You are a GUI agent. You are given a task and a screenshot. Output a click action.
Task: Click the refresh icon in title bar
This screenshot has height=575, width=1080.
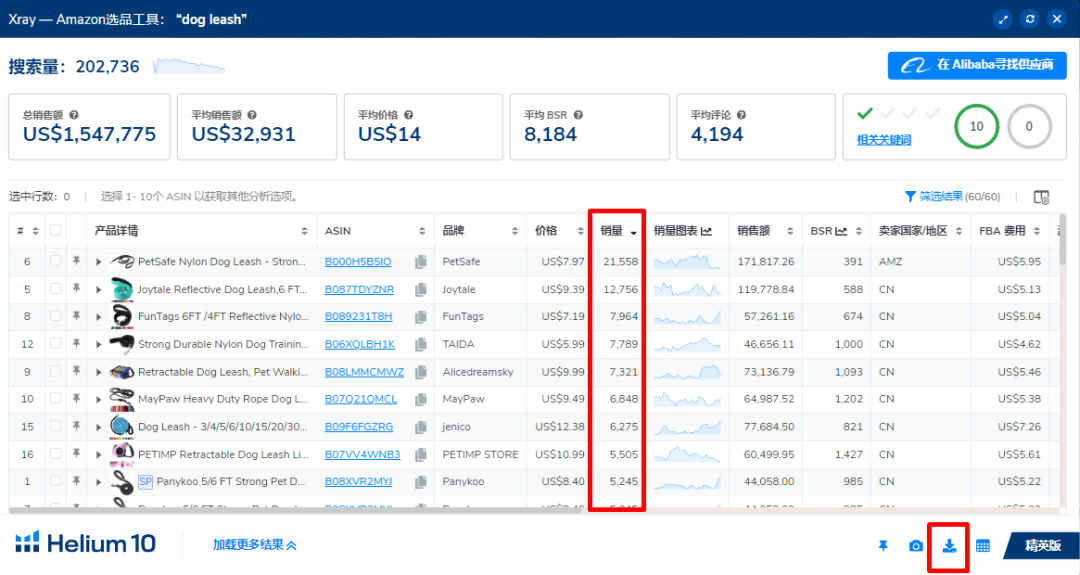click(1030, 19)
